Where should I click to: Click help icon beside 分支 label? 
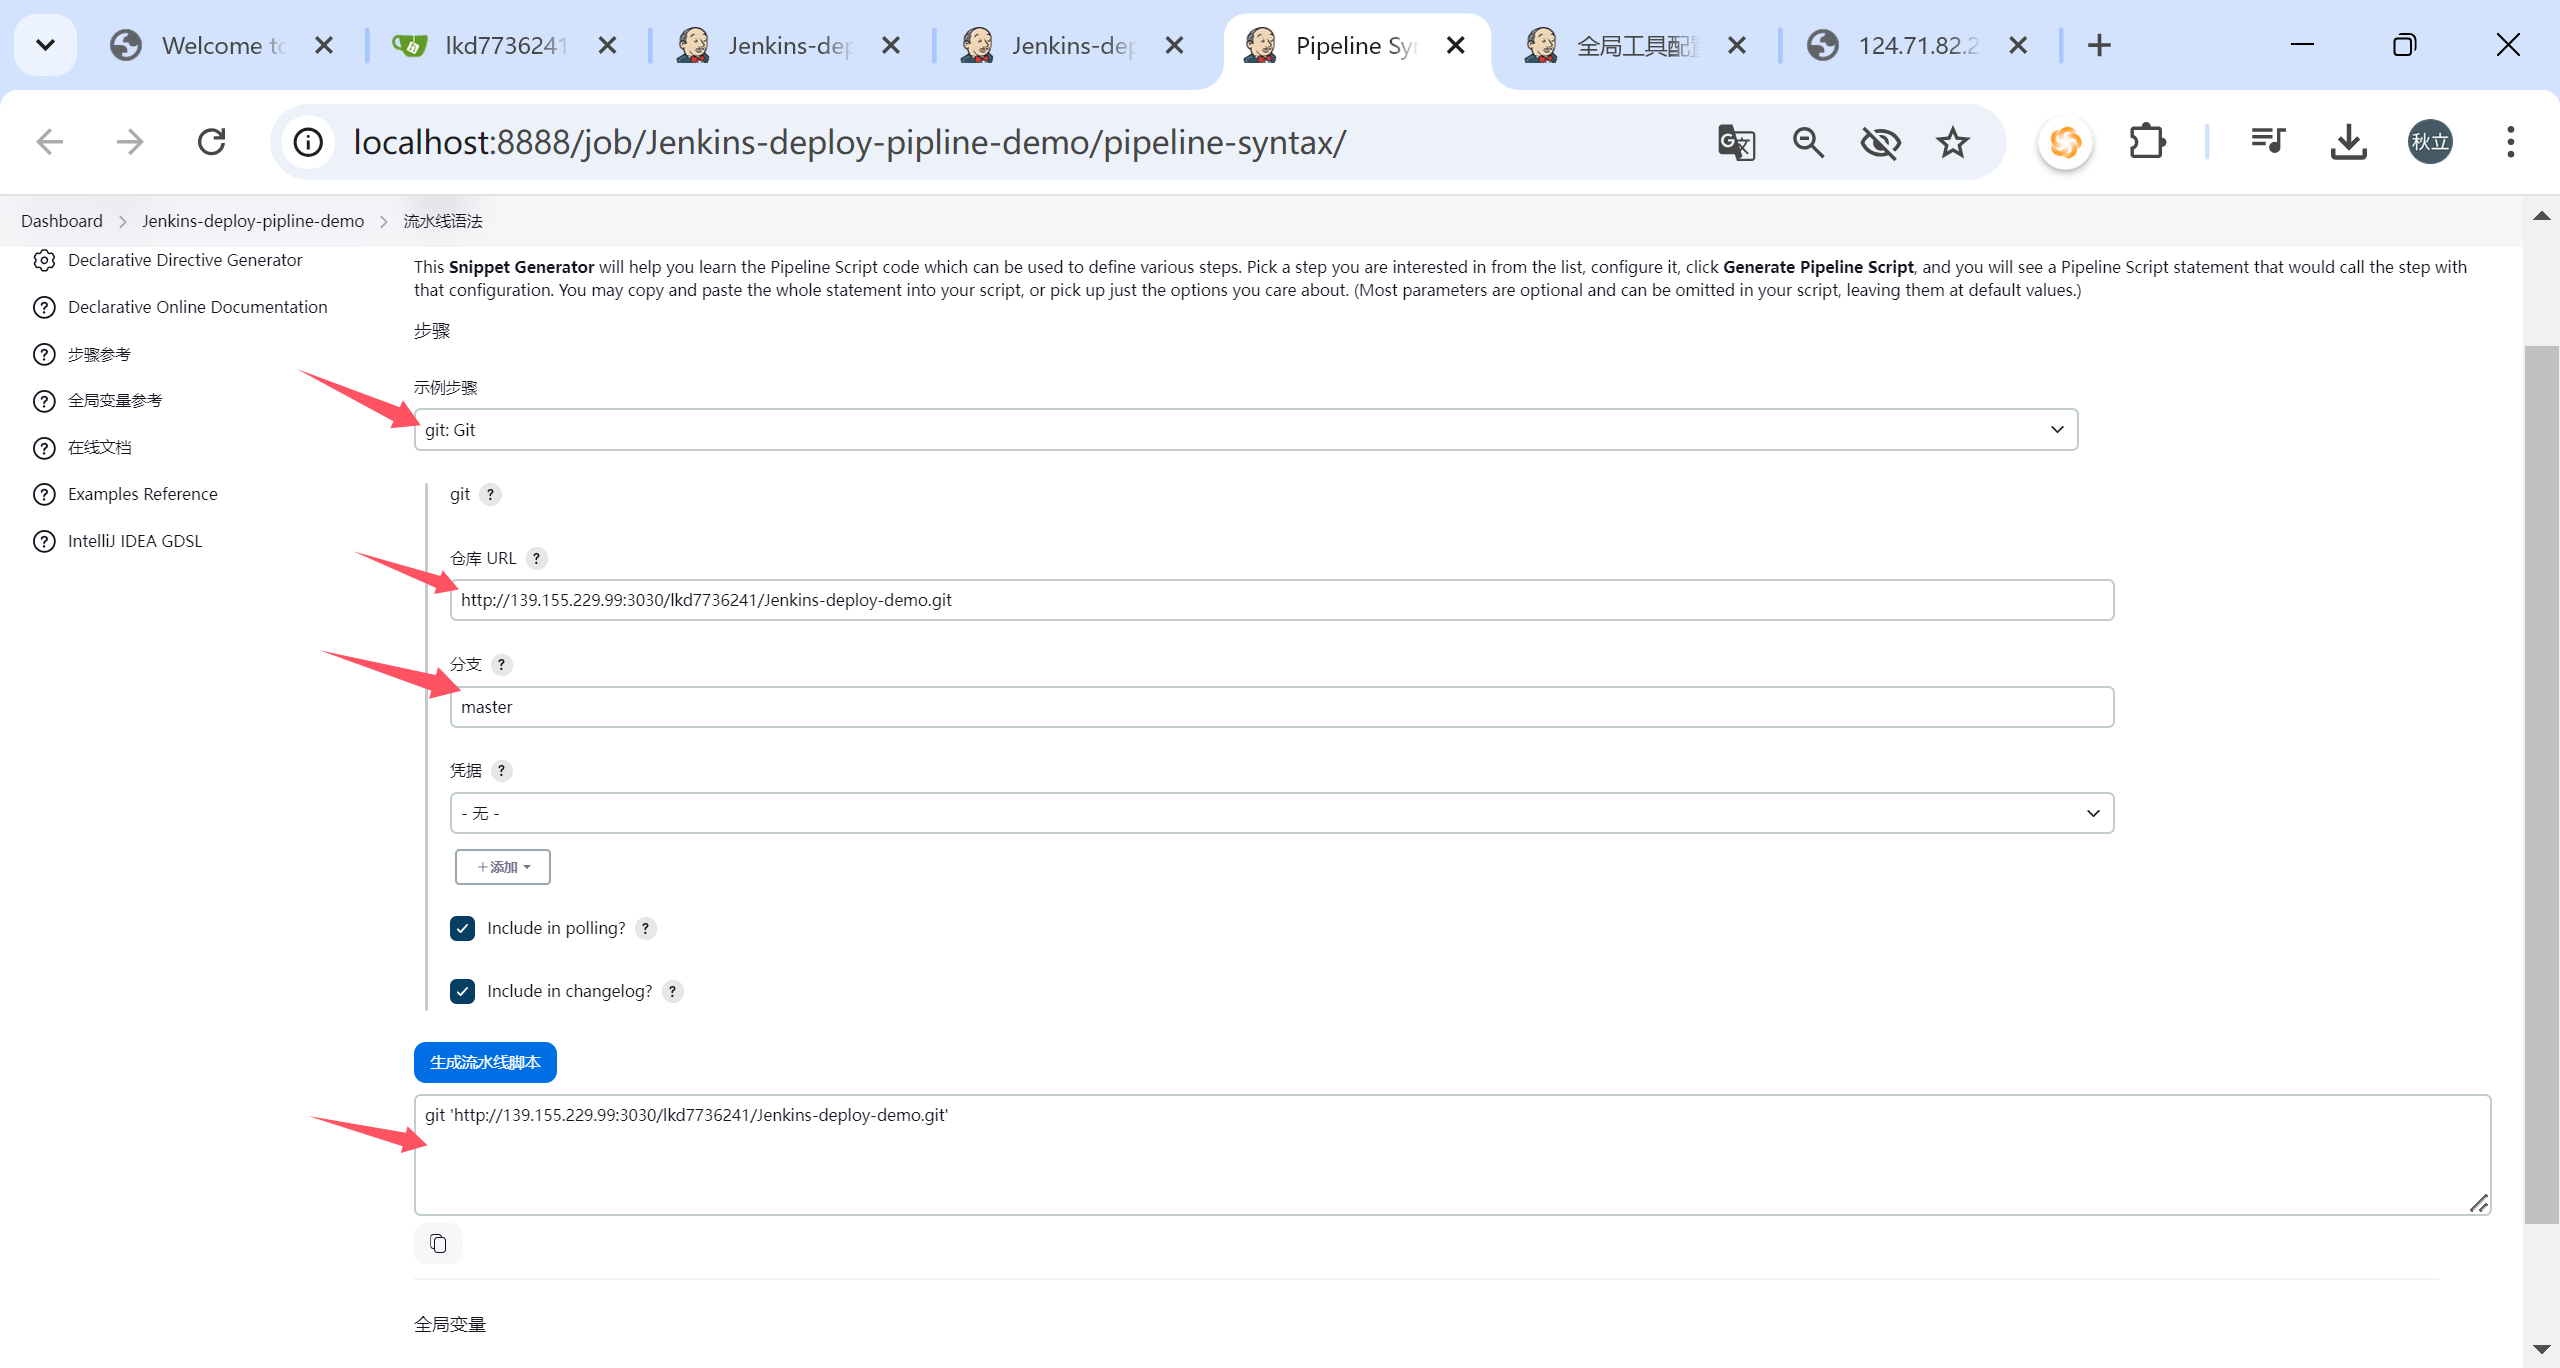(x=502, y=664)
